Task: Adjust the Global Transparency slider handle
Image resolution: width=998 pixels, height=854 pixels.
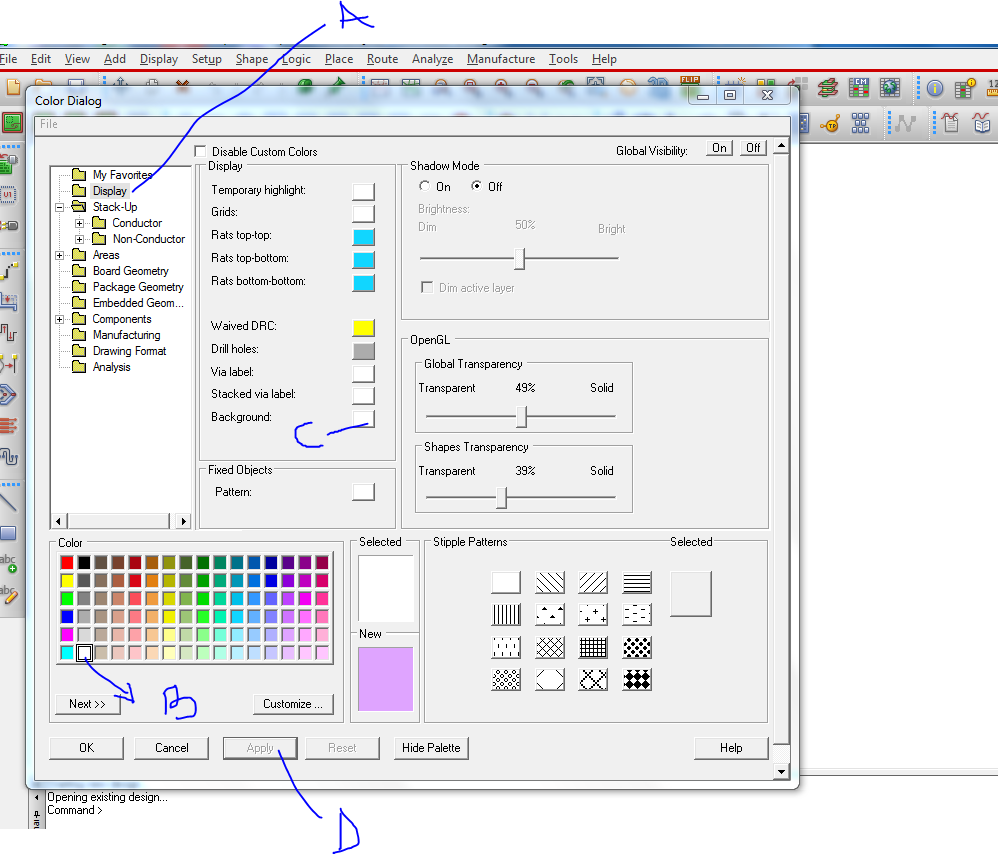Action: pos(522,416)
